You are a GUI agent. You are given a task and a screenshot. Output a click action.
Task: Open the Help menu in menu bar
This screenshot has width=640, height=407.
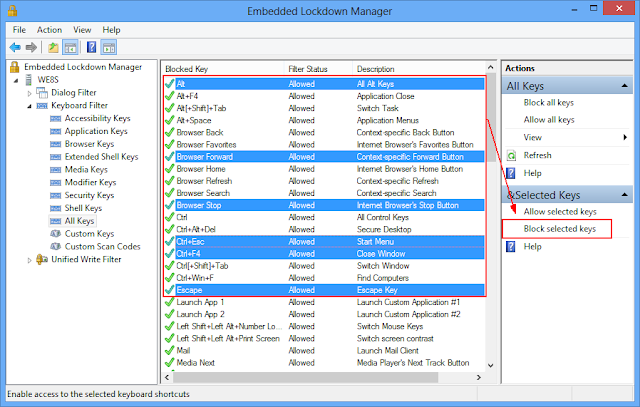click(x=111, y=30)
